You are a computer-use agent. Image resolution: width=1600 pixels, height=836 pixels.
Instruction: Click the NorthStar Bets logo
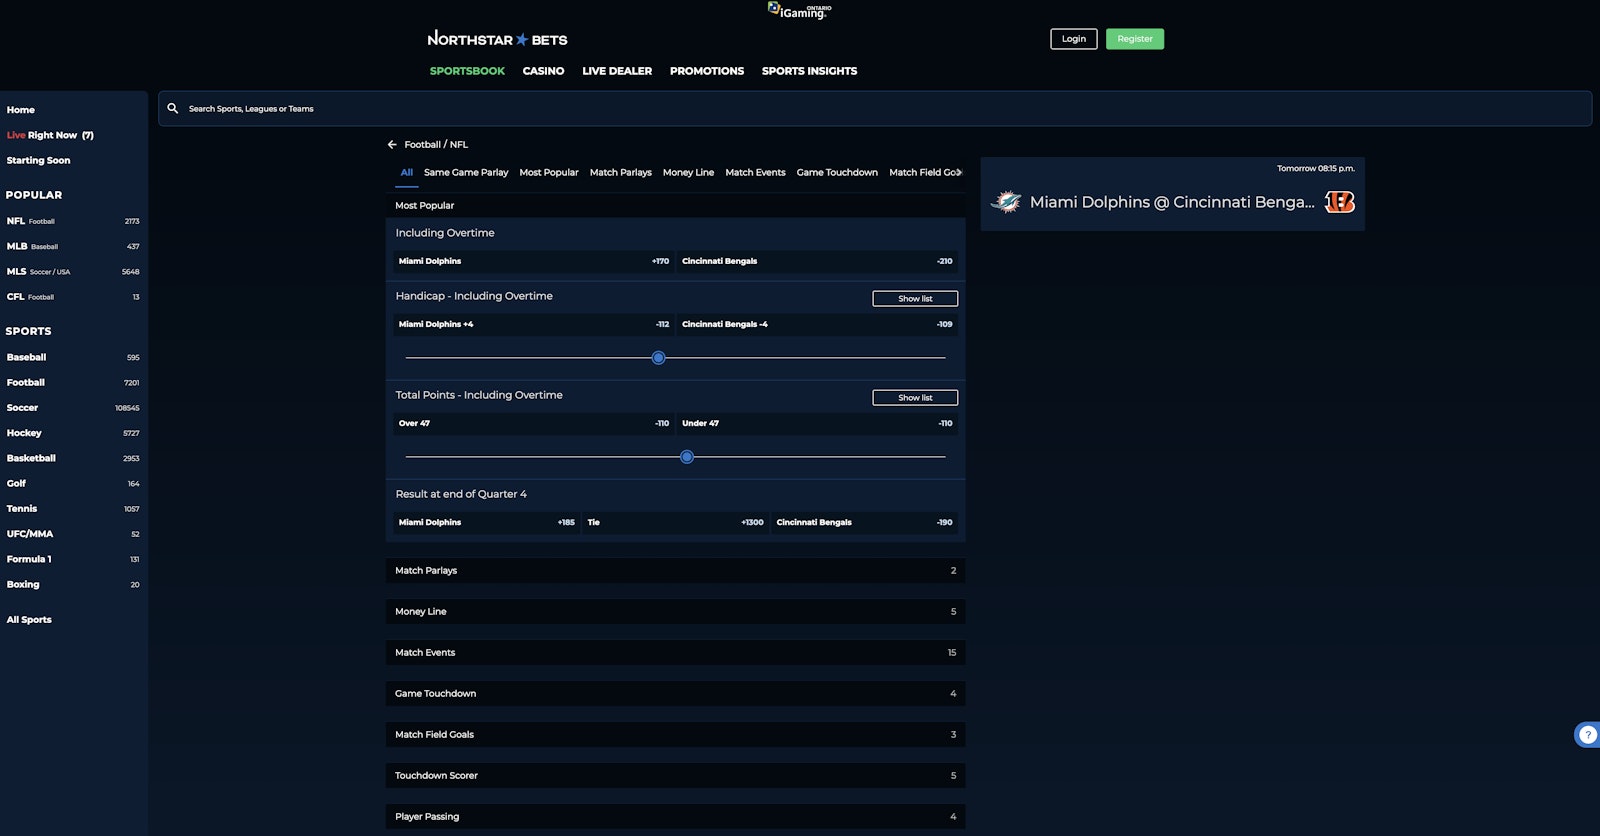497,39
